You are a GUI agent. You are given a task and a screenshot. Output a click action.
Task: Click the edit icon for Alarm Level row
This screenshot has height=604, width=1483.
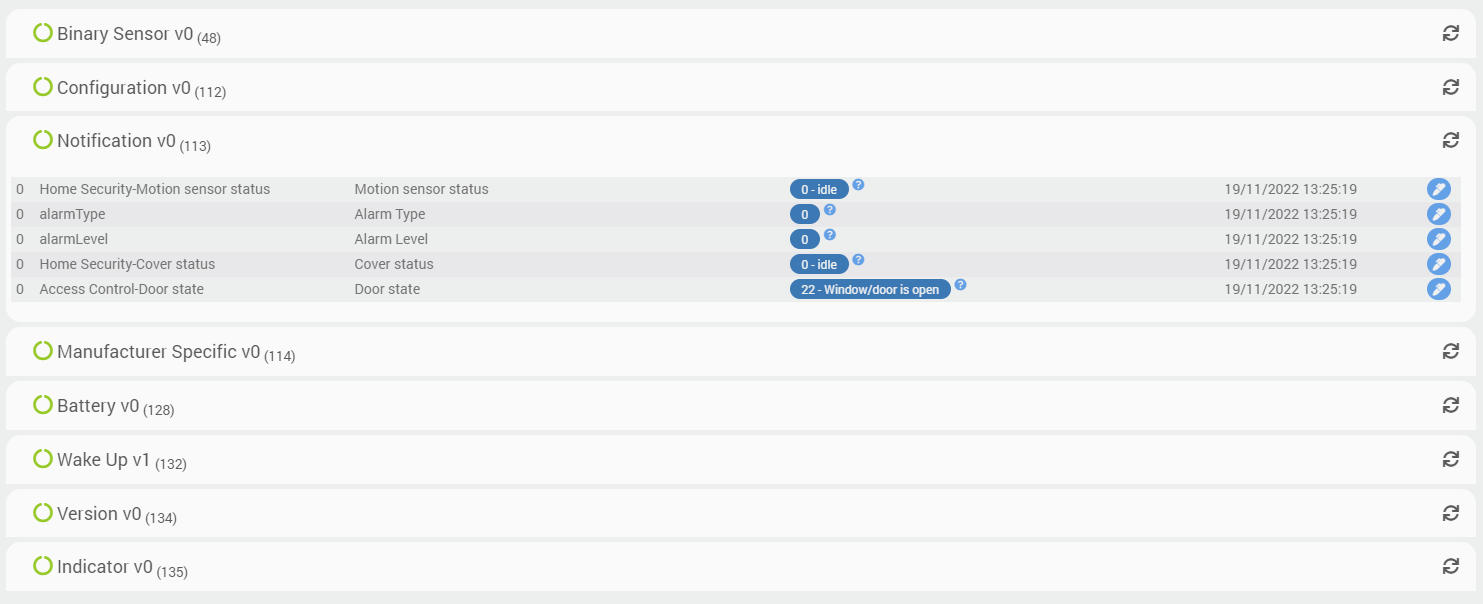point(1438,239)
